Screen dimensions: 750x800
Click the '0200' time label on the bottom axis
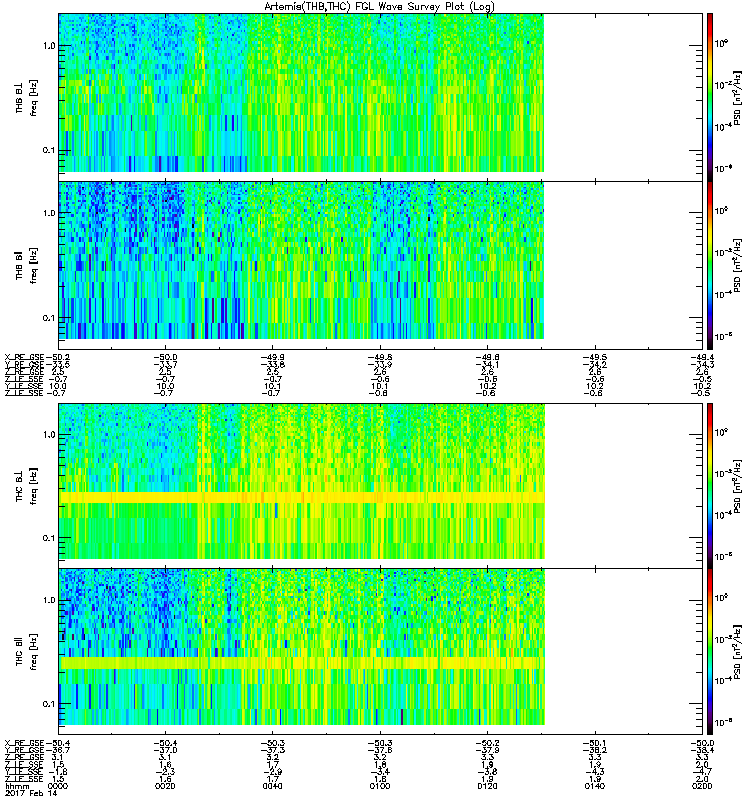pos(702,786)
